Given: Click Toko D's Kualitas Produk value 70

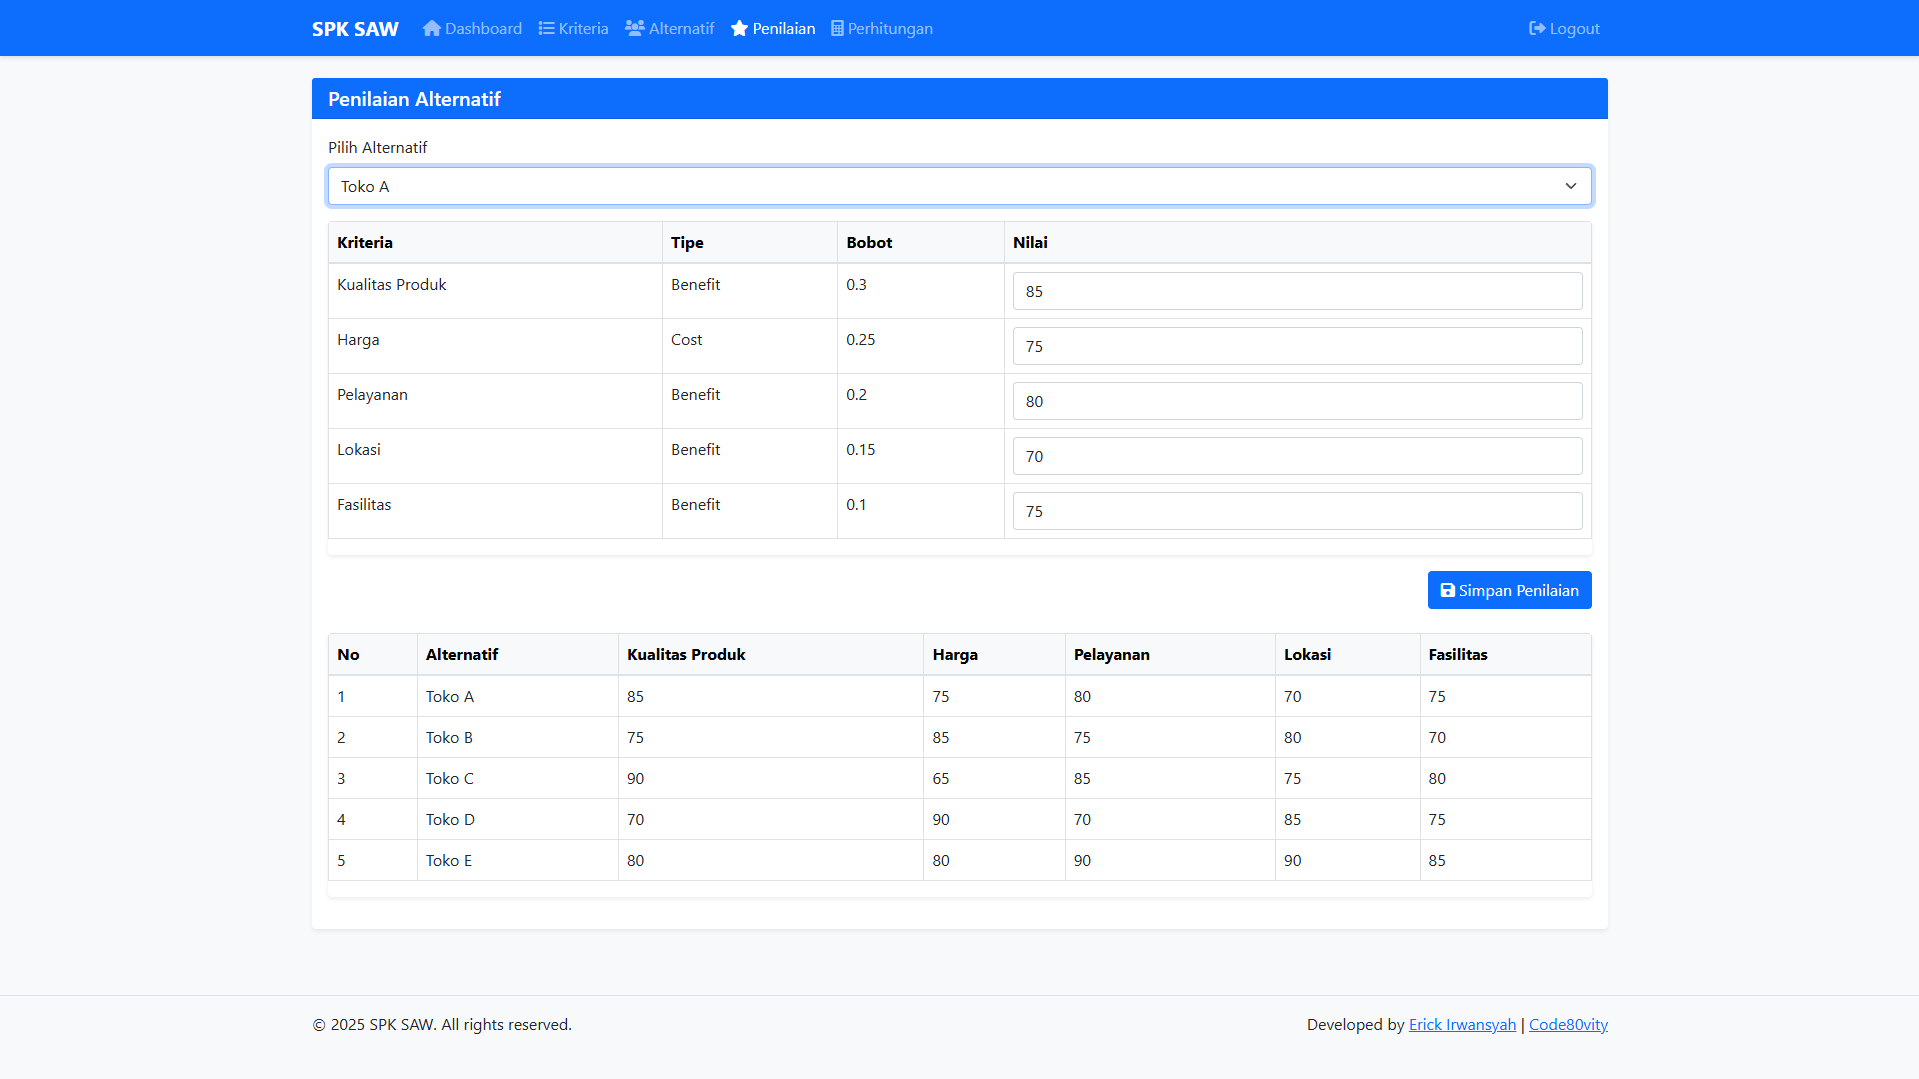Looking at the screenshot, I should (635, 819).
